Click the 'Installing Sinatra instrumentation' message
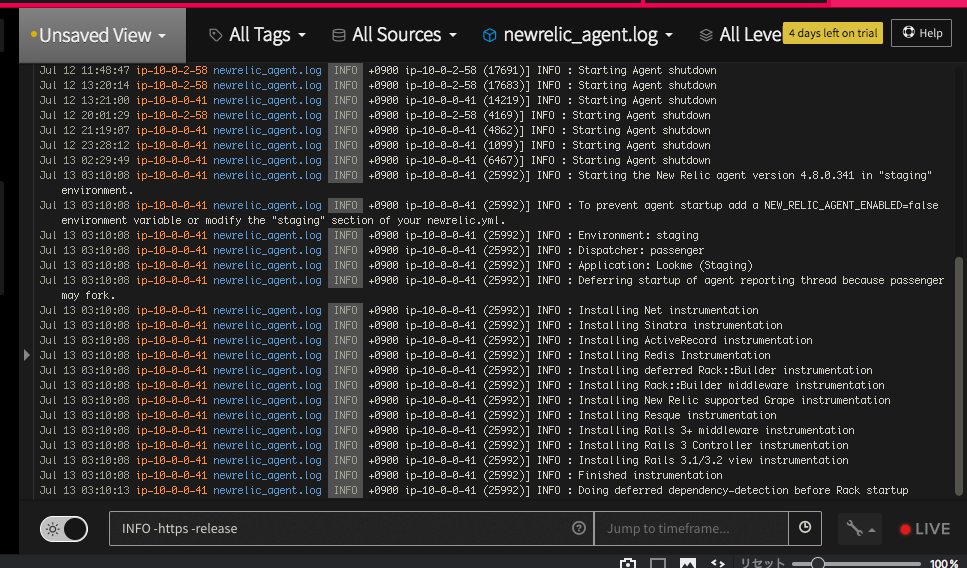The width and height of the screenshot is (967, 568). point(680,325)
